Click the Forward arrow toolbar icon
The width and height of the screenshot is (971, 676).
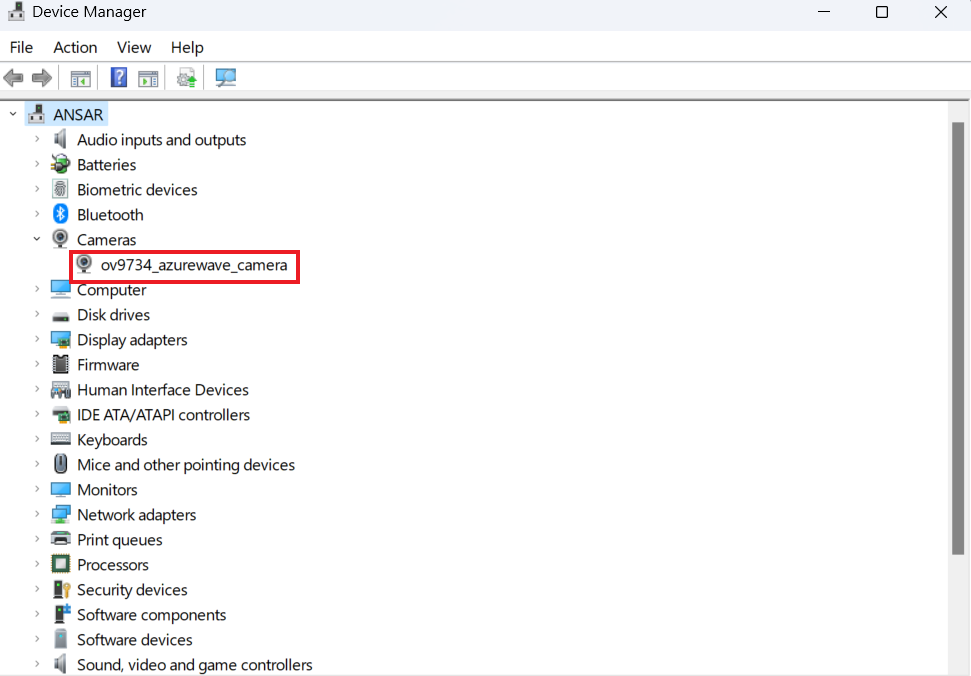point(41,78)
